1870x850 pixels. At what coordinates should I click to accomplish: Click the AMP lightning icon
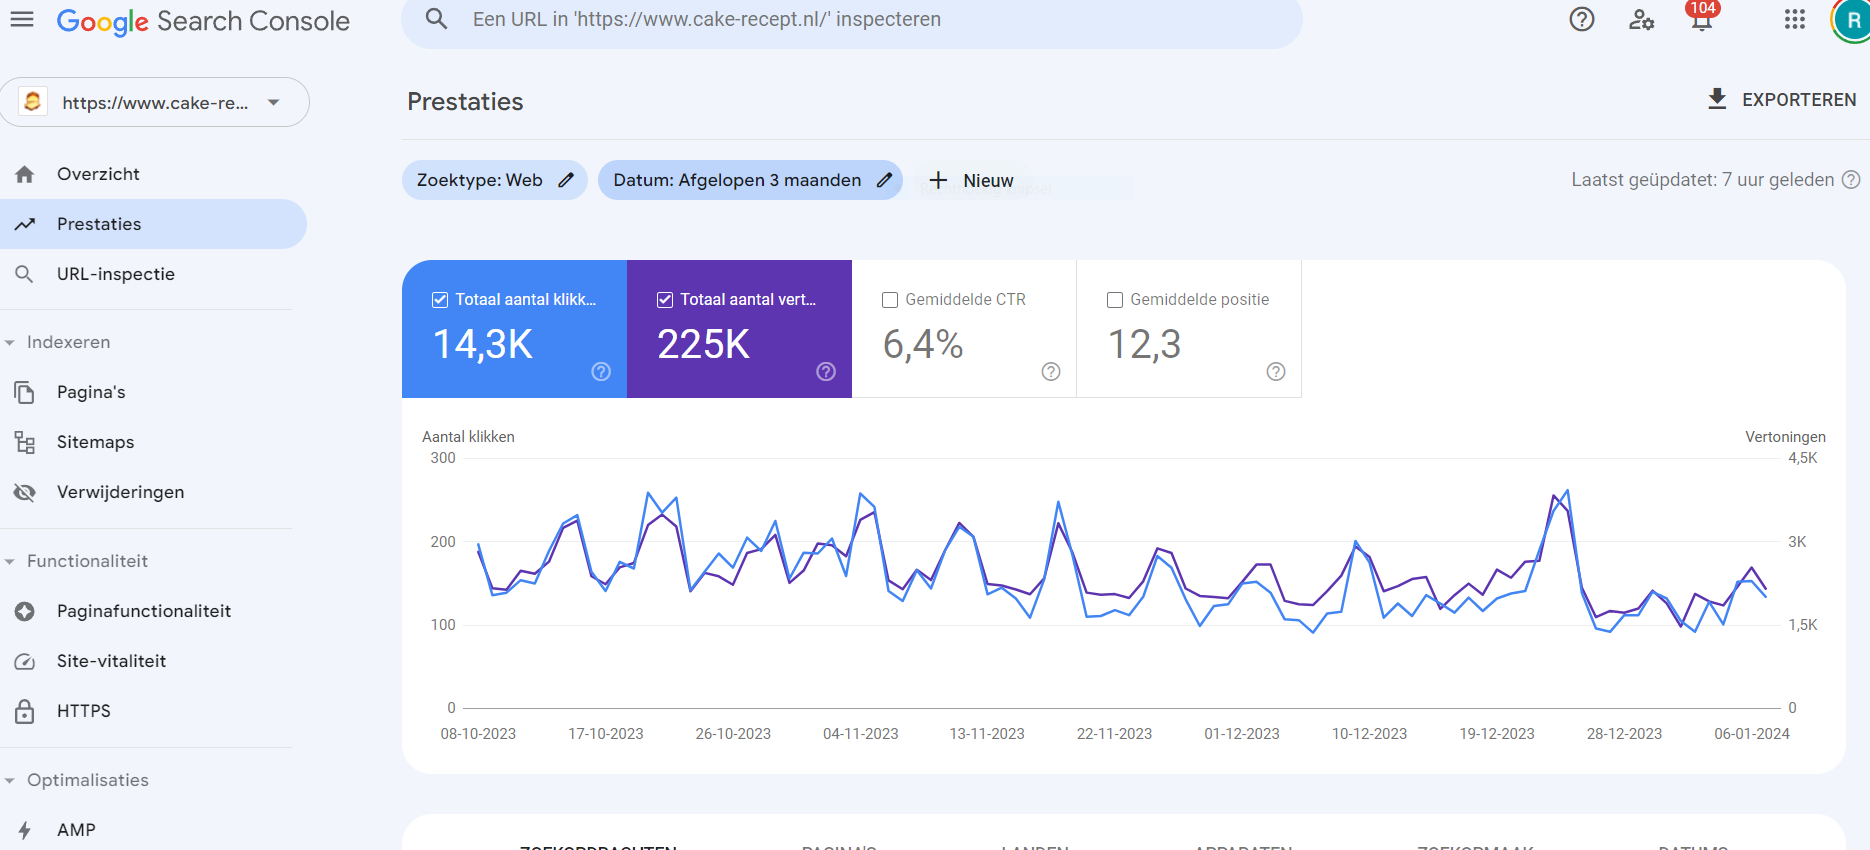(x=25, y=830)
